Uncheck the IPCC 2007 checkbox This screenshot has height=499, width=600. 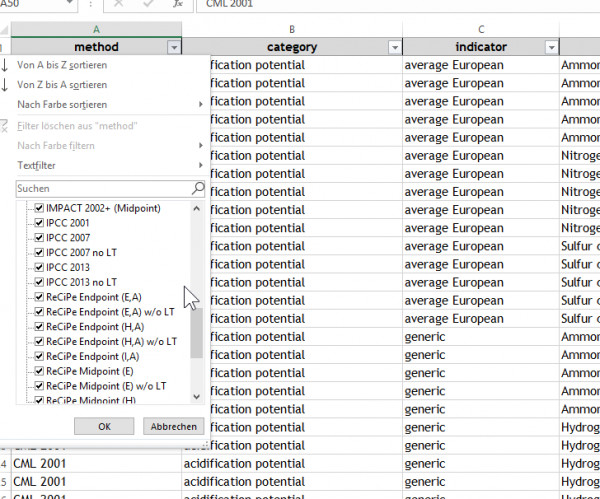(39, 238)
